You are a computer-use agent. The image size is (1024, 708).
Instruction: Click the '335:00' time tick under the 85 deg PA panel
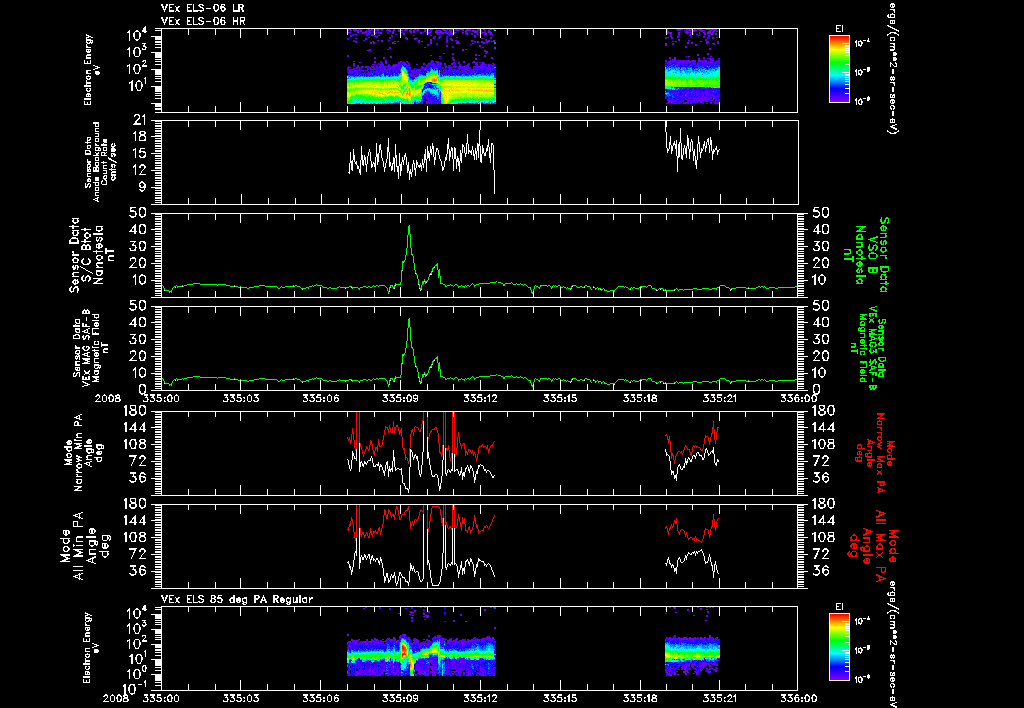[x=161, y=698]
